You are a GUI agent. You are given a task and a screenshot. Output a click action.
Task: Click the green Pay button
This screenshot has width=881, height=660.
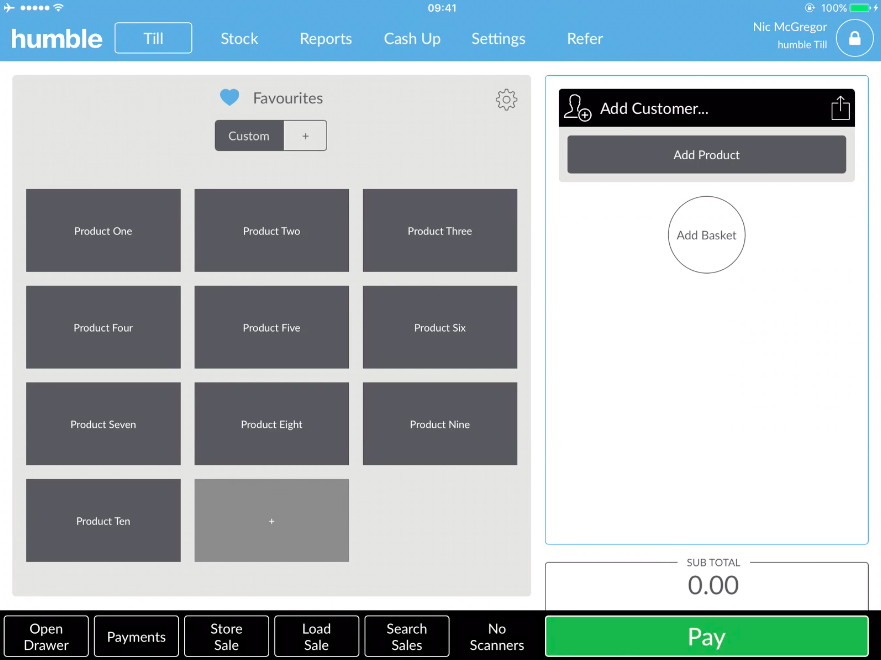[x=706, y=636]
